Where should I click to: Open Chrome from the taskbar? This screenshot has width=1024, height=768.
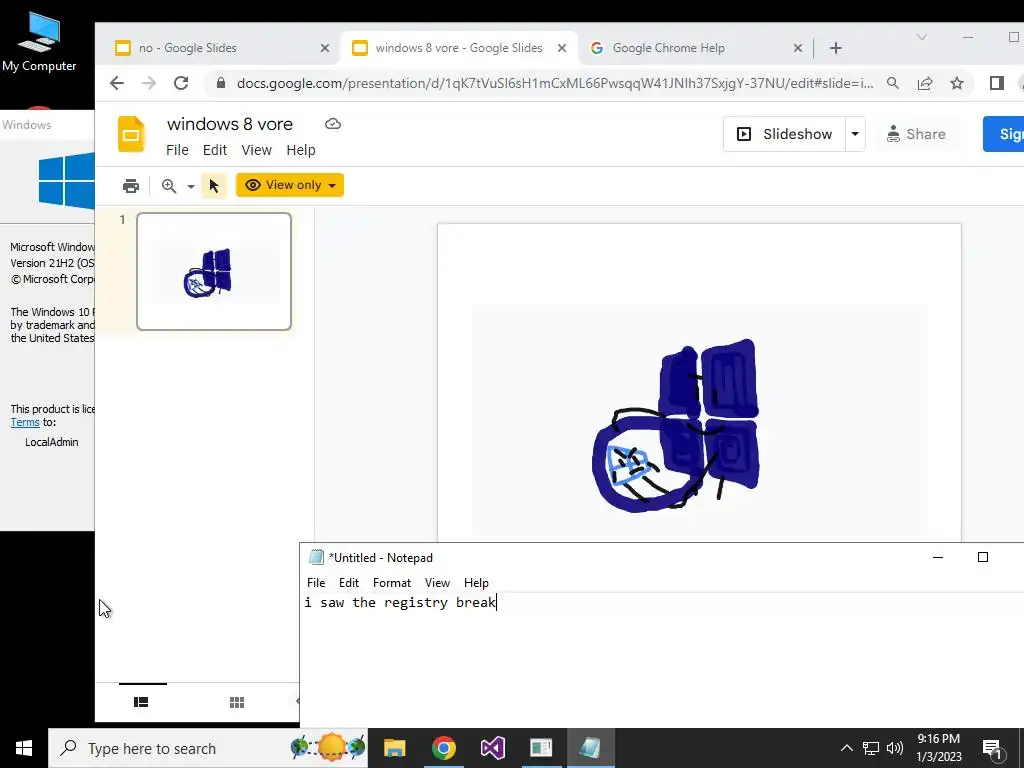click(x=443, y=748)
